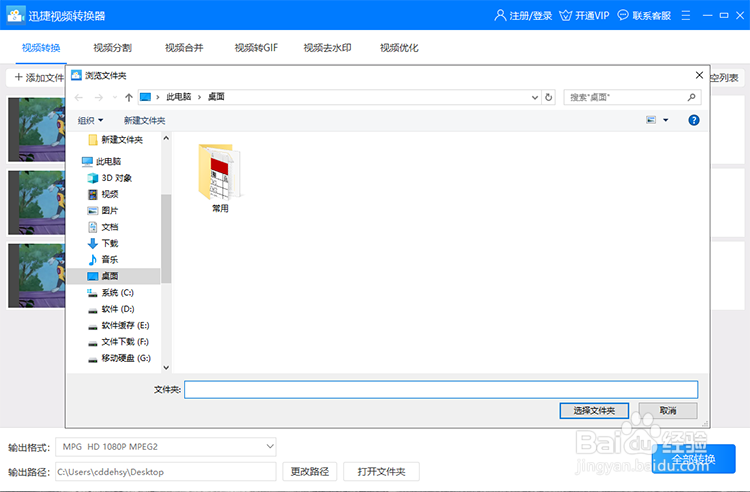Viewport: 750px width, 492px height.
Task: Switch to 视频分割 tab
Action: (x=112, y=48)
